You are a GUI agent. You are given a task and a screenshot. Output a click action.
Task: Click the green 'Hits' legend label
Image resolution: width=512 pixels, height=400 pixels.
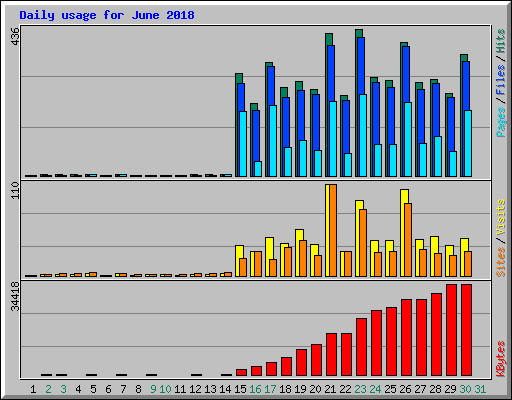(500, 41)
